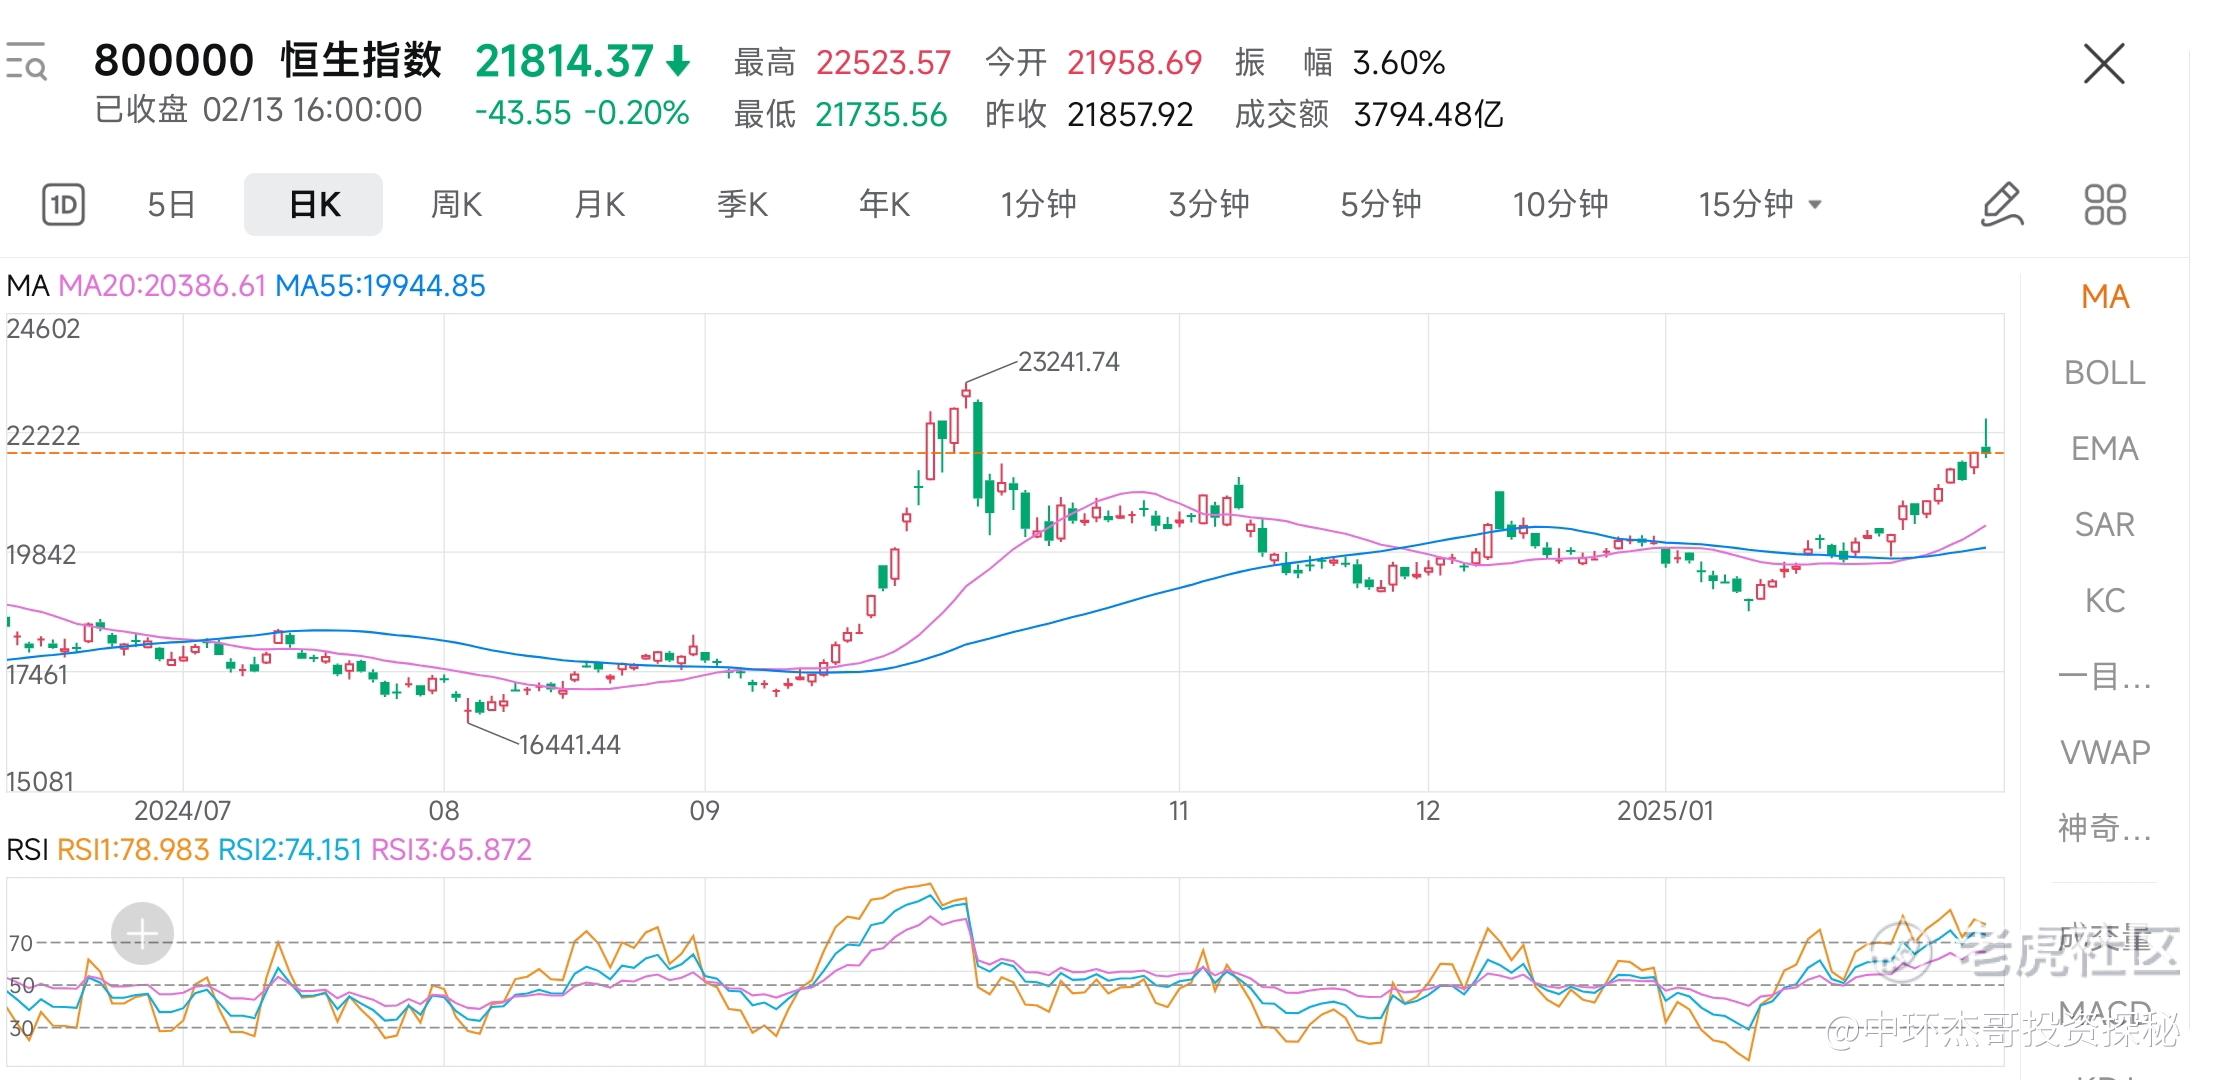Click the MA20 value legend label

pyautogui.click(x=162, y=286)
